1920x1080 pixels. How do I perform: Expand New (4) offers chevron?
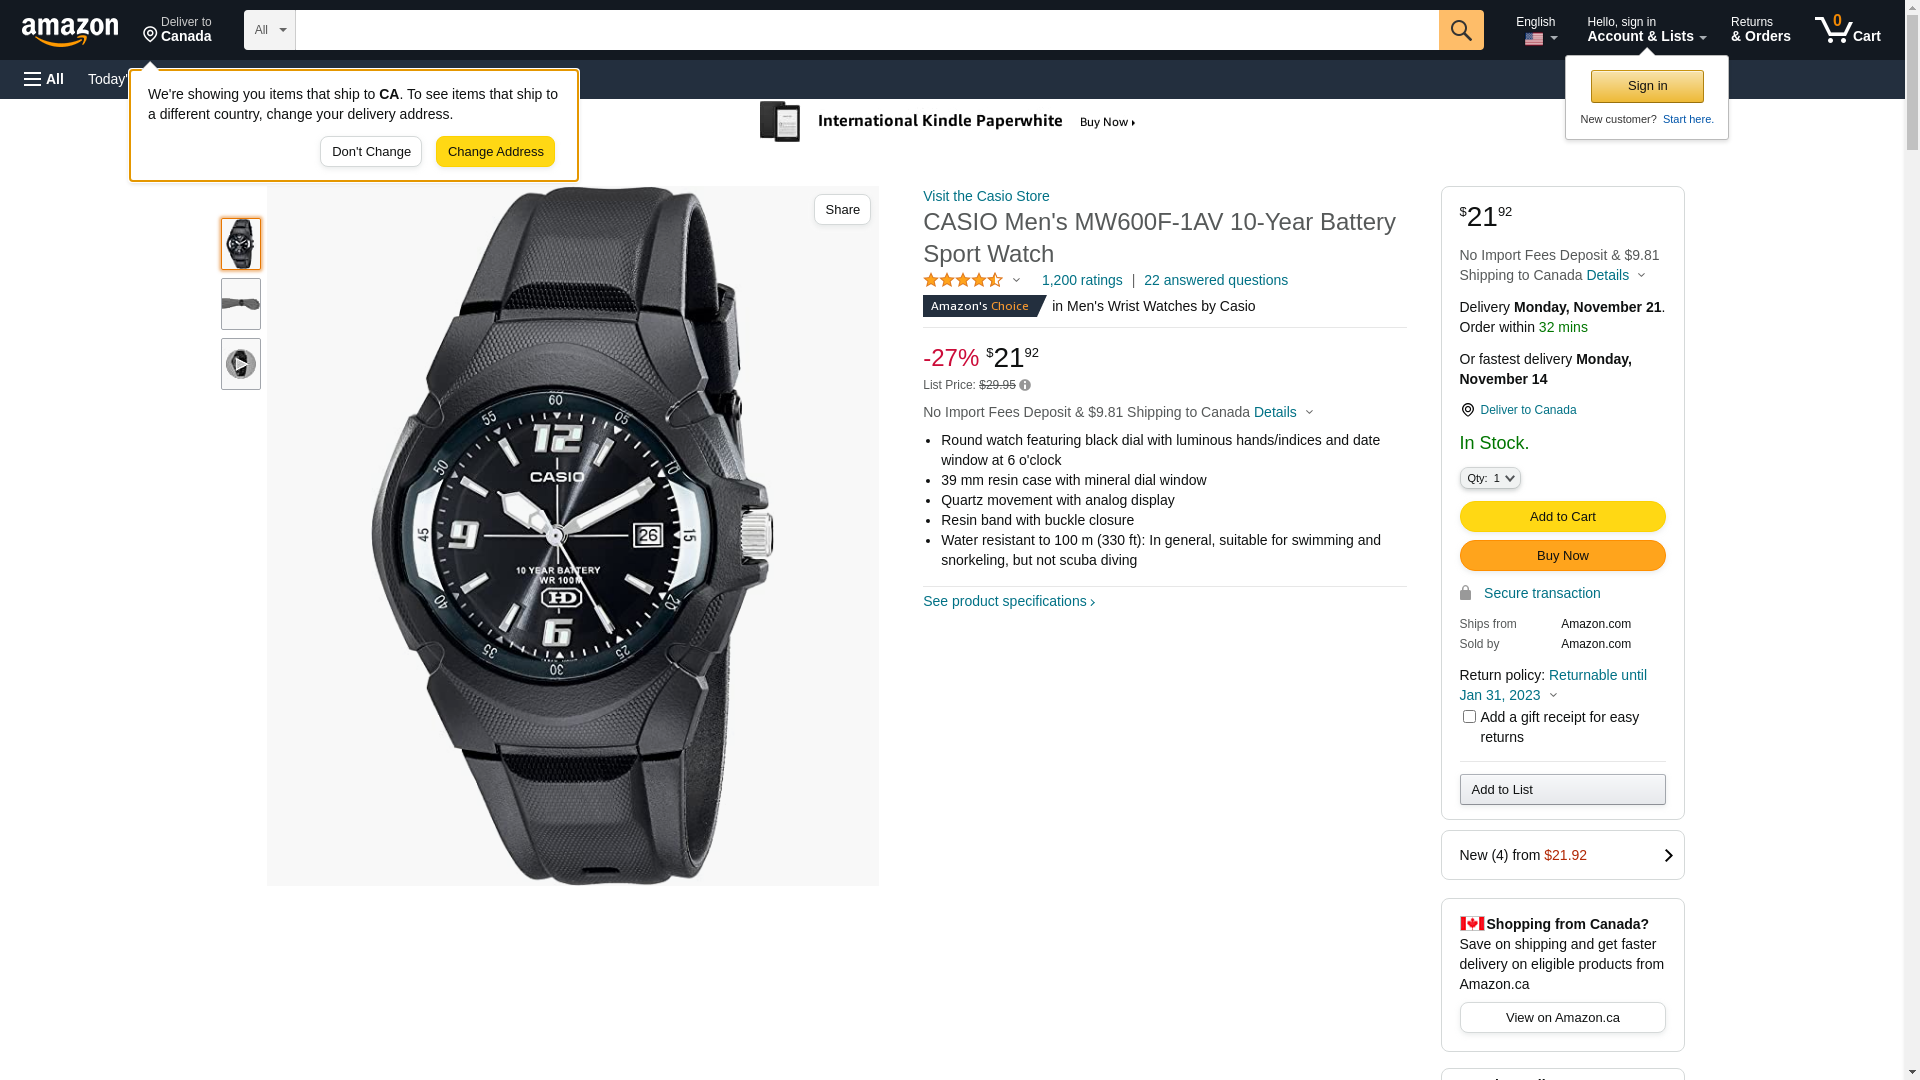[1667, 856]
